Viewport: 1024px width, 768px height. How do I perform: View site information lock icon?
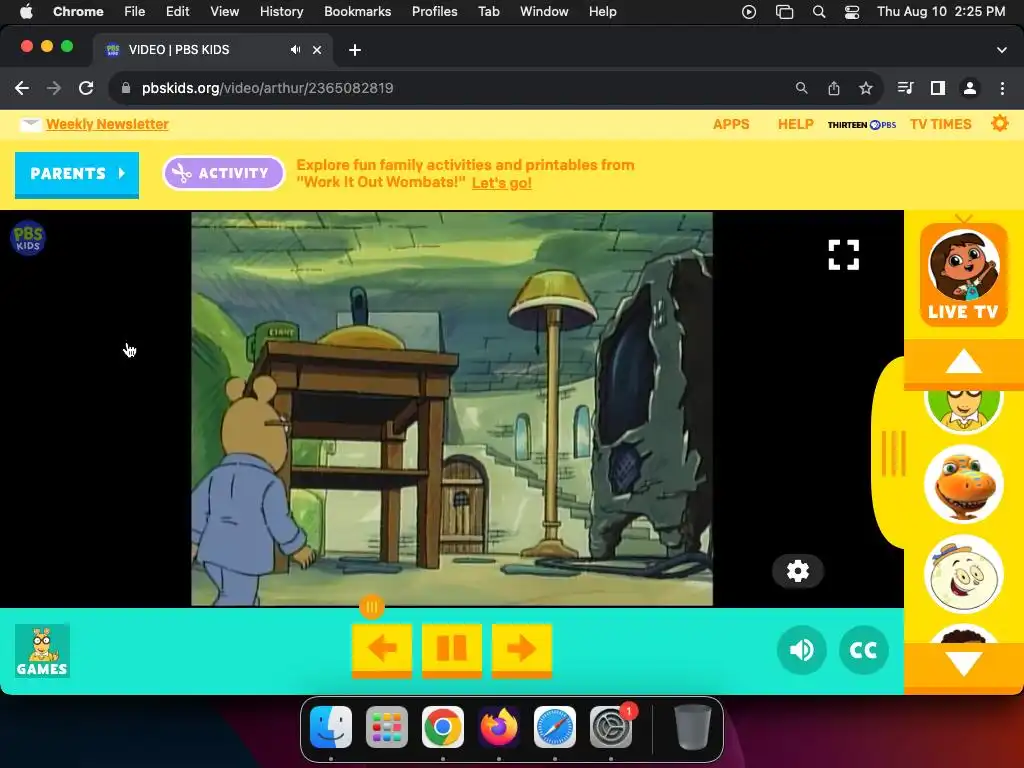pyautogui.click(x=126, y=88)
